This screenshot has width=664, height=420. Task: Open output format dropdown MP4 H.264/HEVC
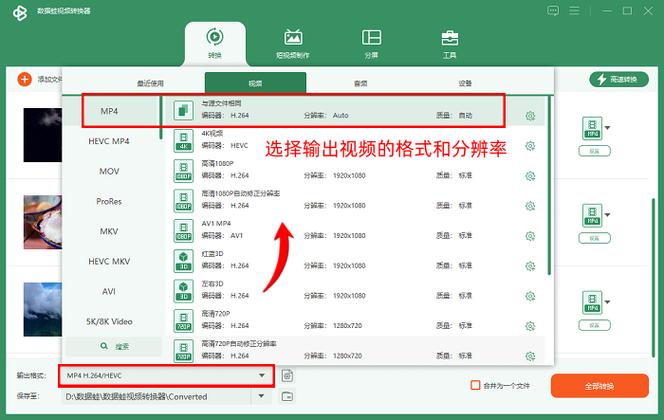click(166, 376)
